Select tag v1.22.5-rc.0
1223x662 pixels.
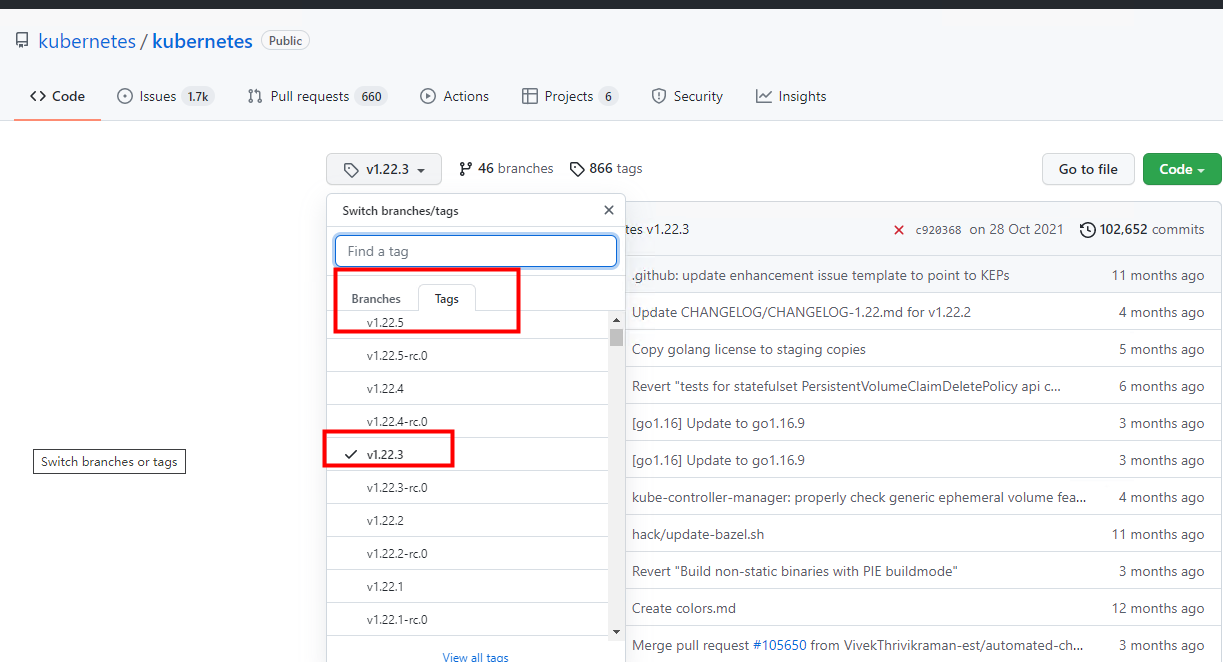tap(467, 355)
